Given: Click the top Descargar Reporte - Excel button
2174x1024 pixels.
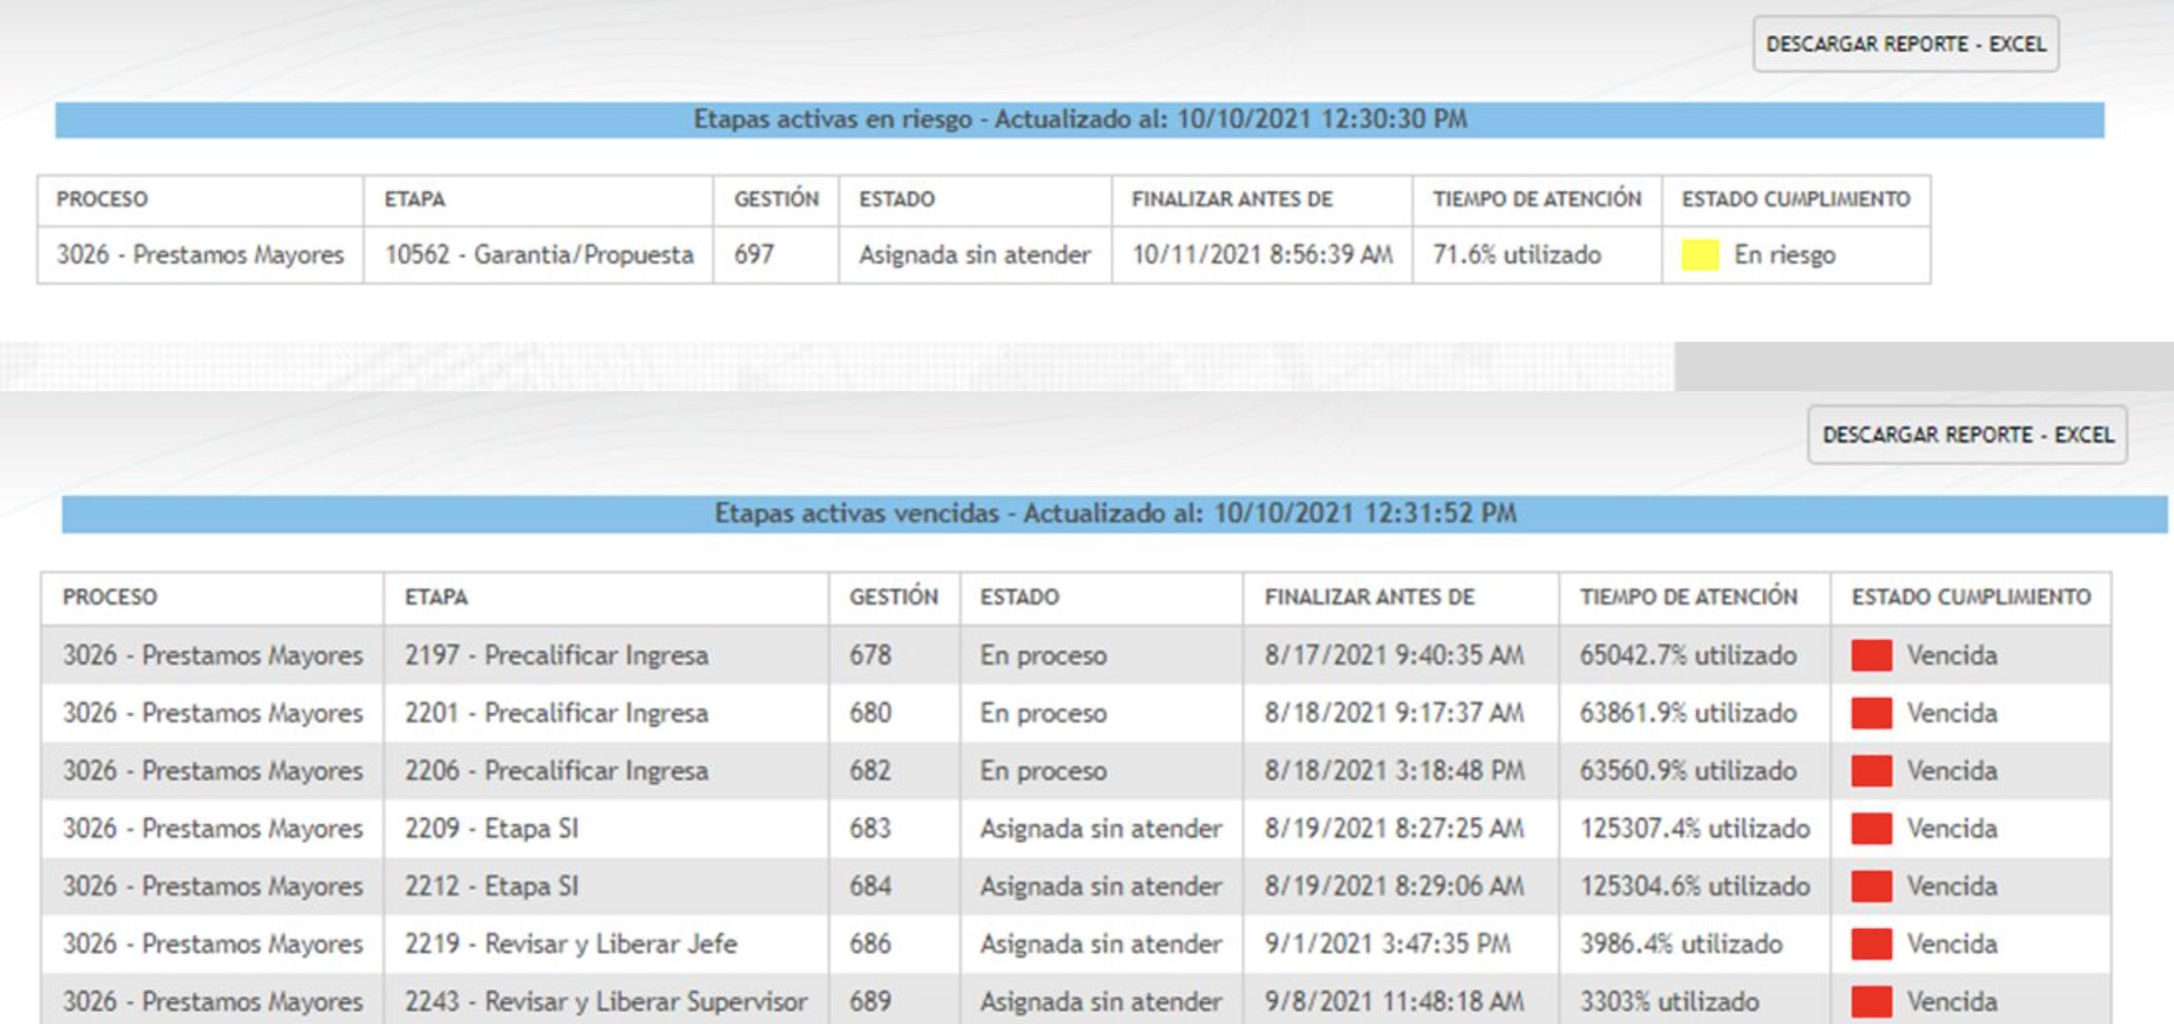Looking at the screenshot, I should (x=1905, y=44).
